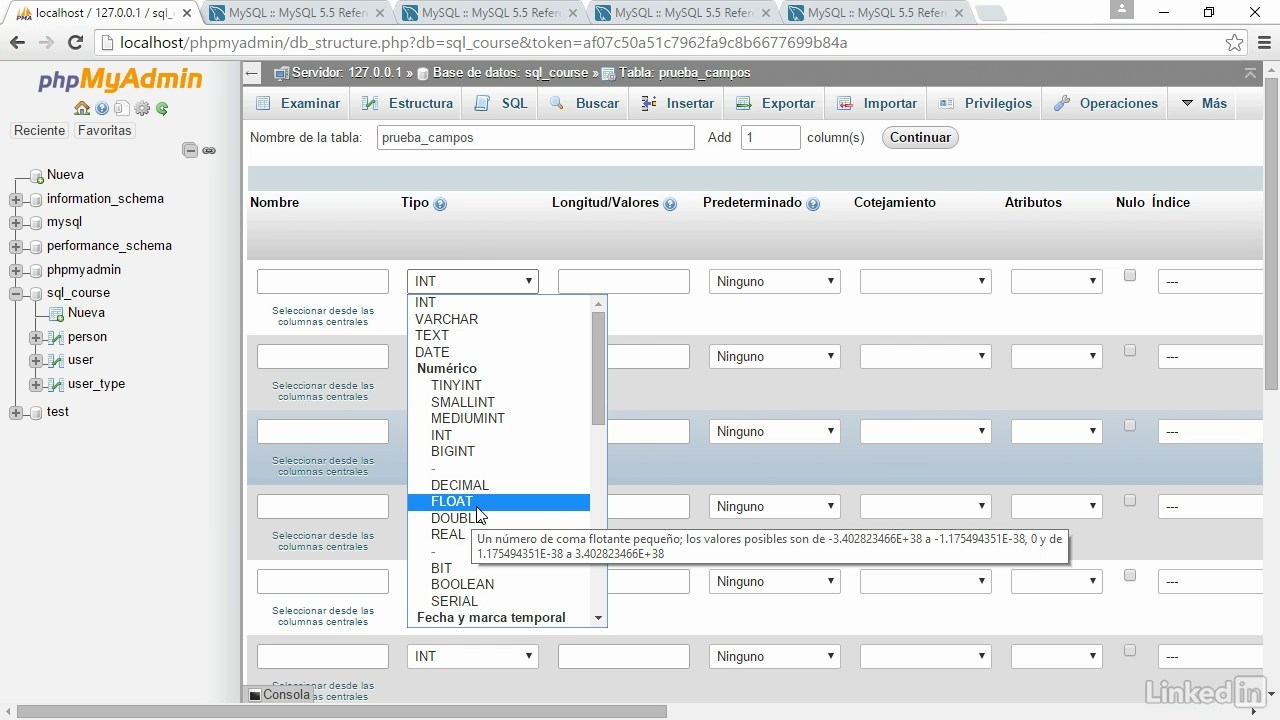1280x720 pixels.
Task: Click the first row Nombre input field
Action: click(x=323, y=281)
